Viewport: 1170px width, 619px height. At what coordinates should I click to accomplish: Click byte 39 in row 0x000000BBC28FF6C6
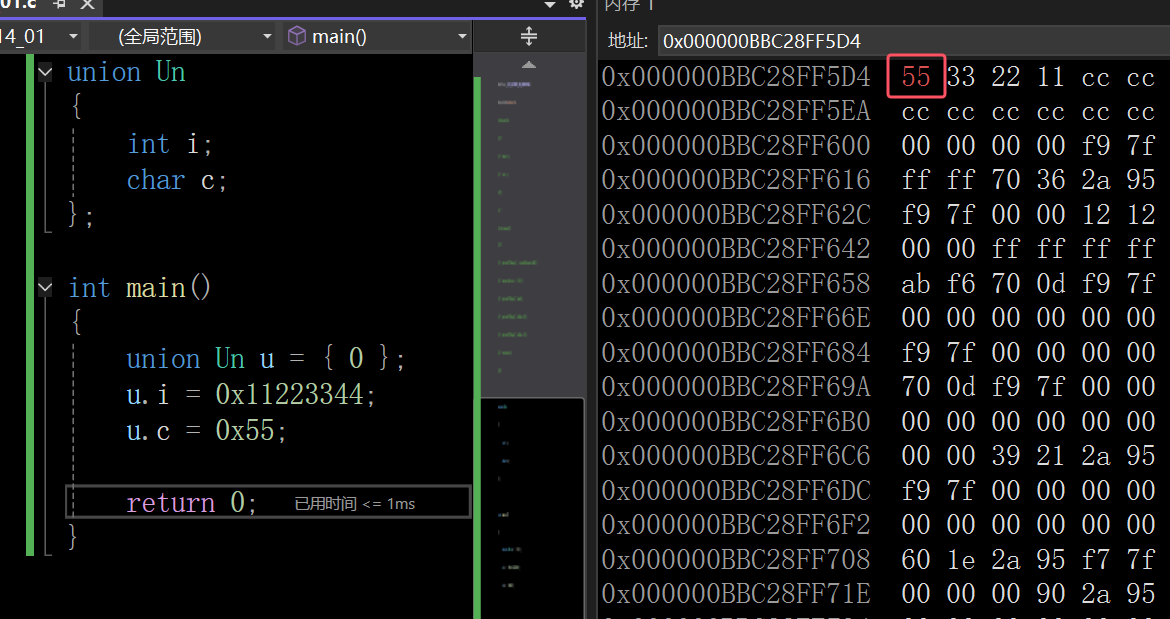(1006, 456)
